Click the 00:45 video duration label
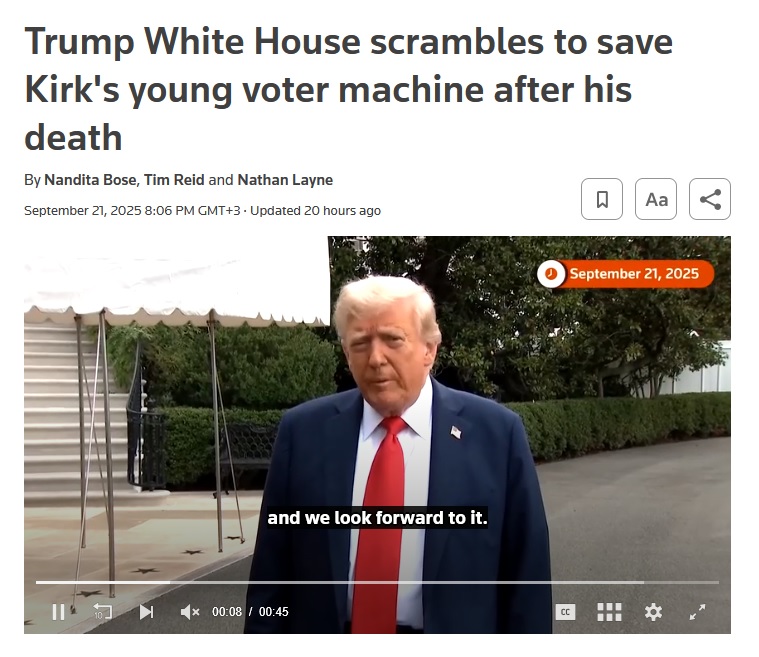759x657 pixels. pos(273,612)
